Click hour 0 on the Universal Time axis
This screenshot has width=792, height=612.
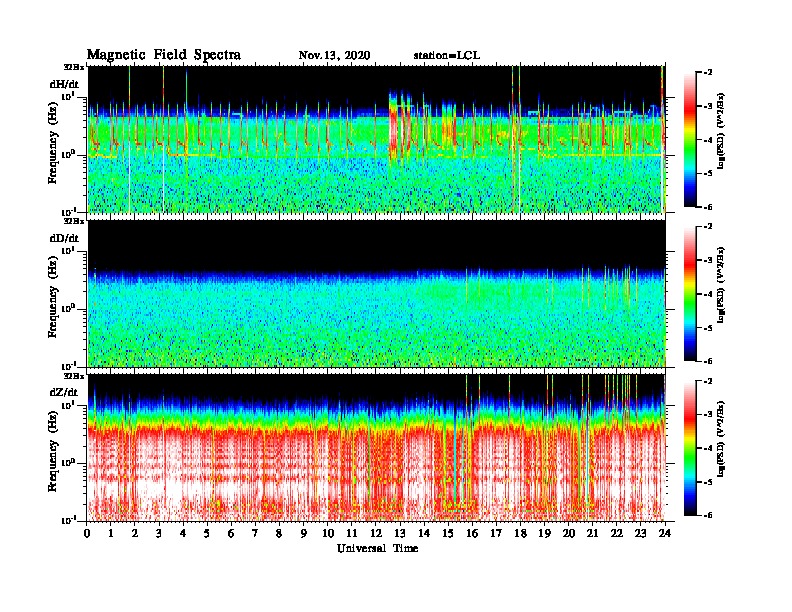coord(87,534)
